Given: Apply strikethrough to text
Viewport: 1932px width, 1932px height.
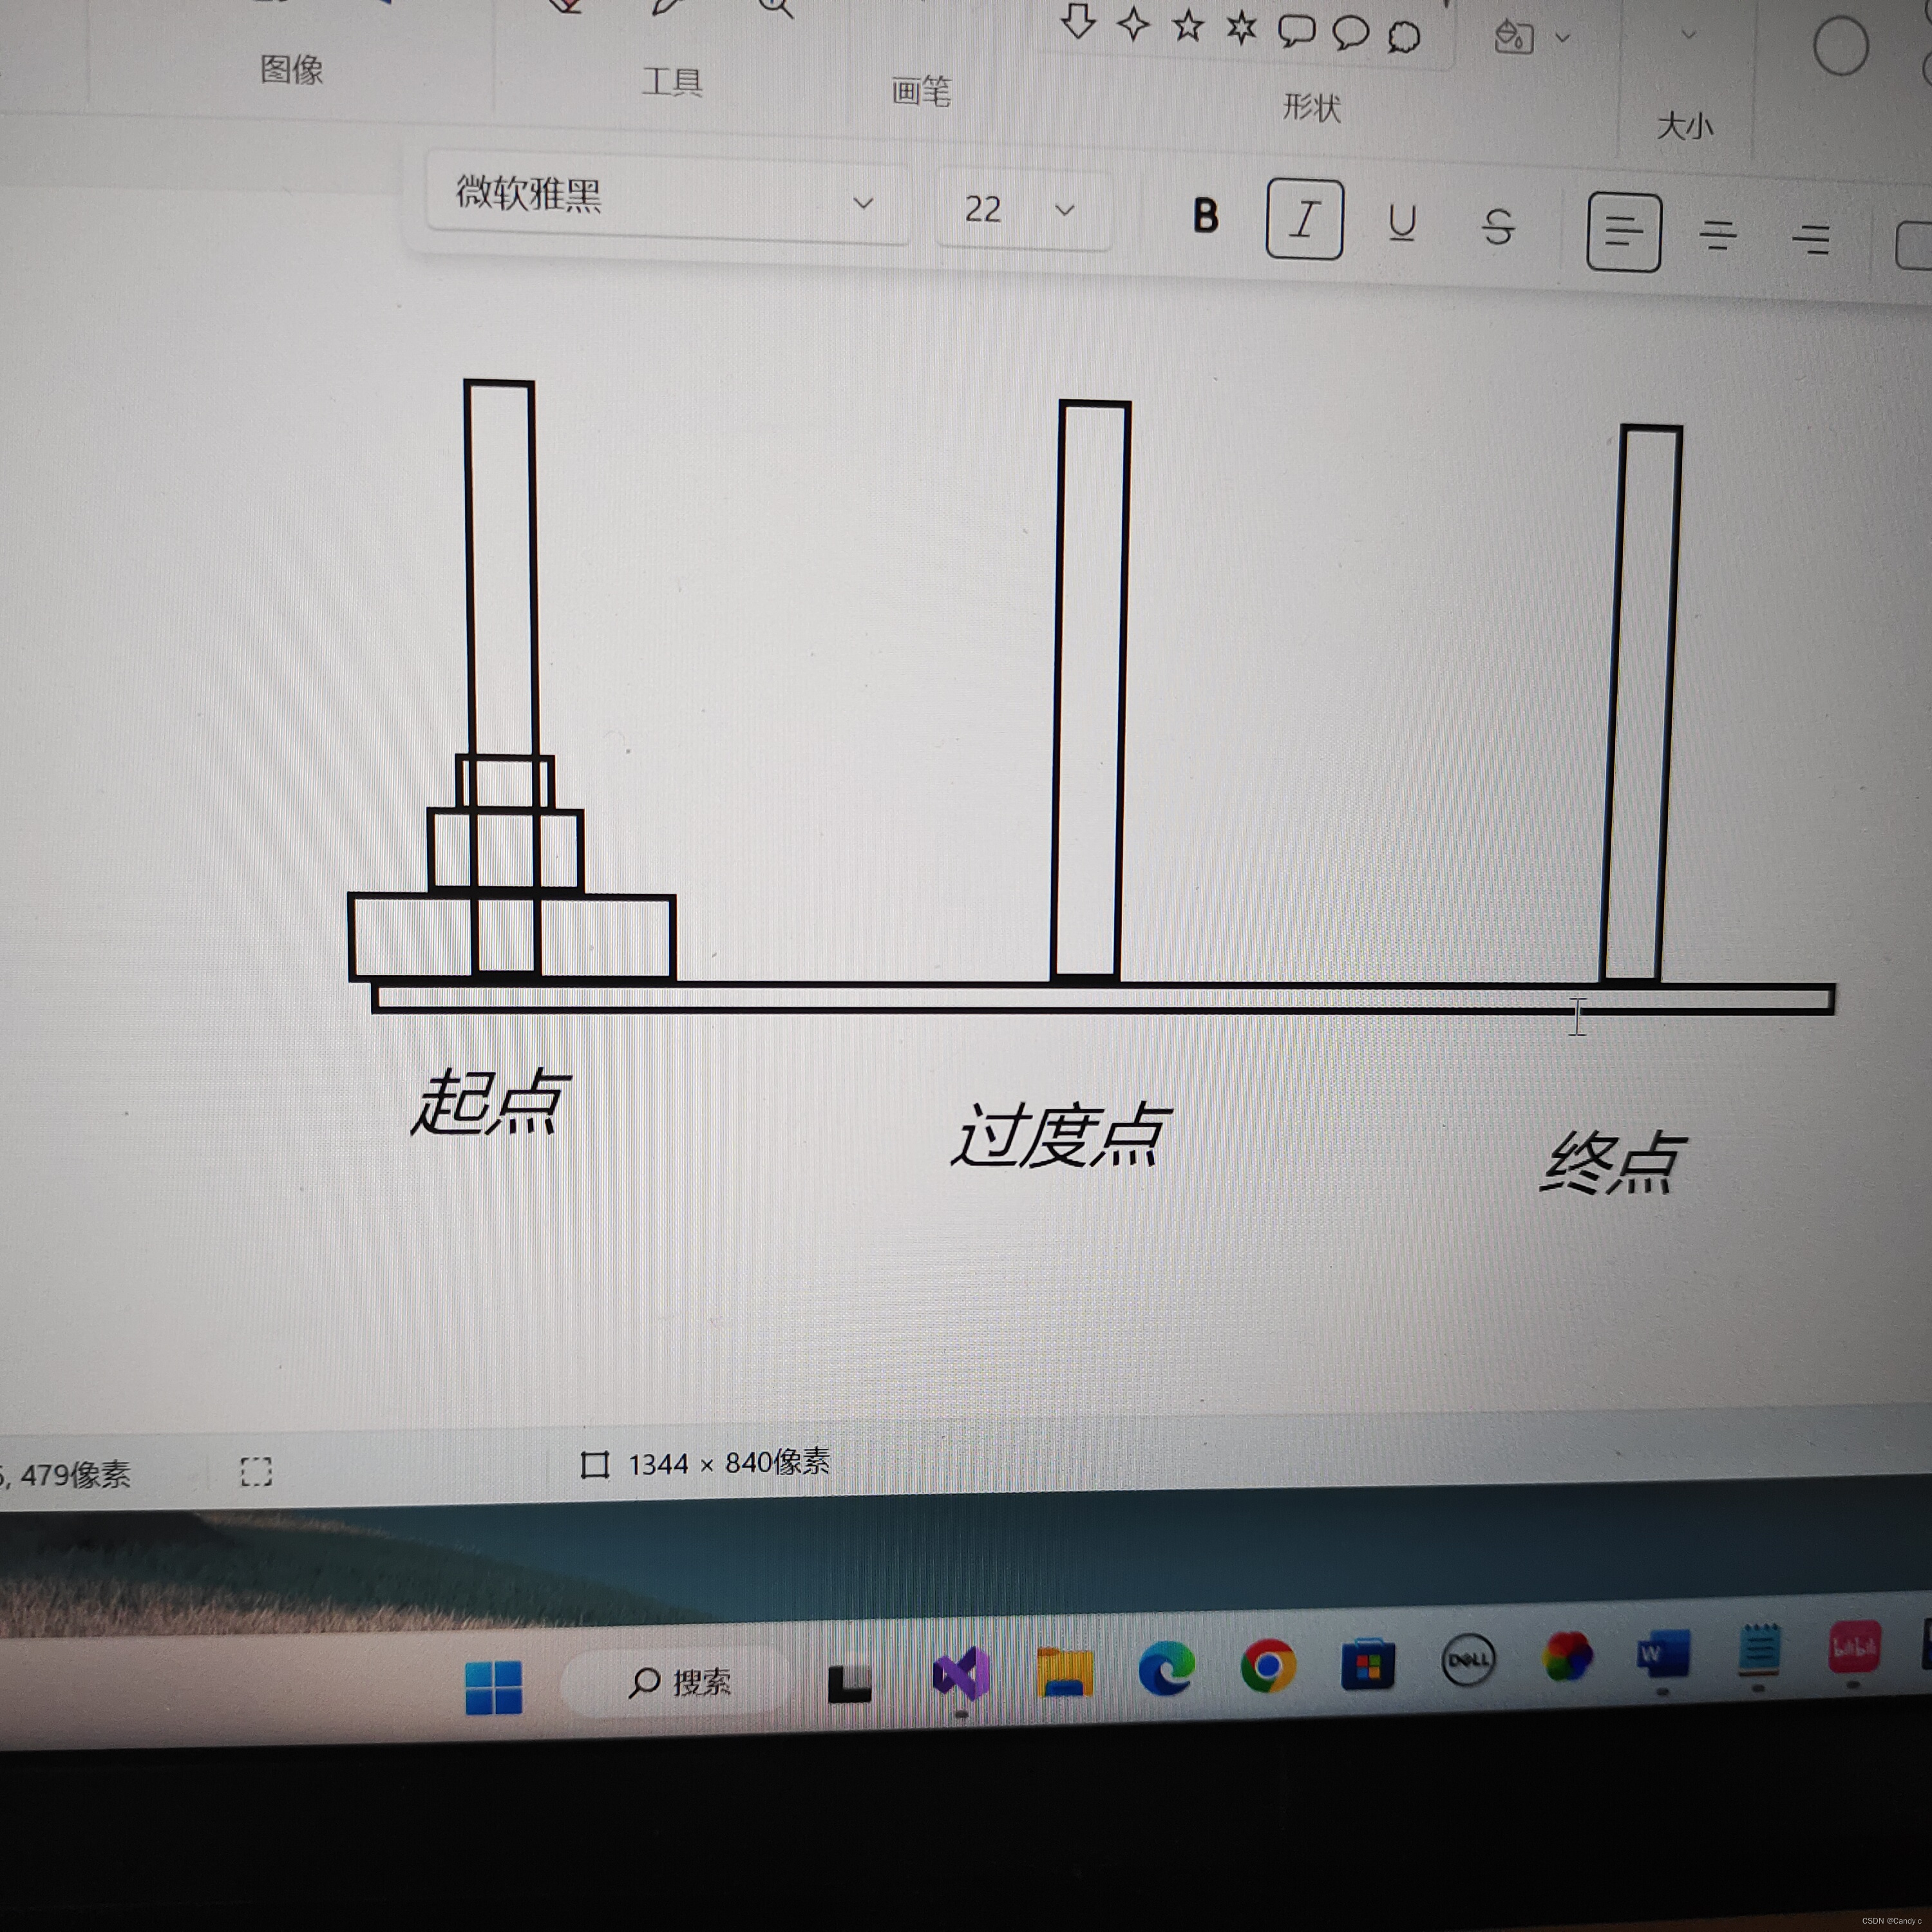Looking at the screenshot, I should [x=1497, y=228].
